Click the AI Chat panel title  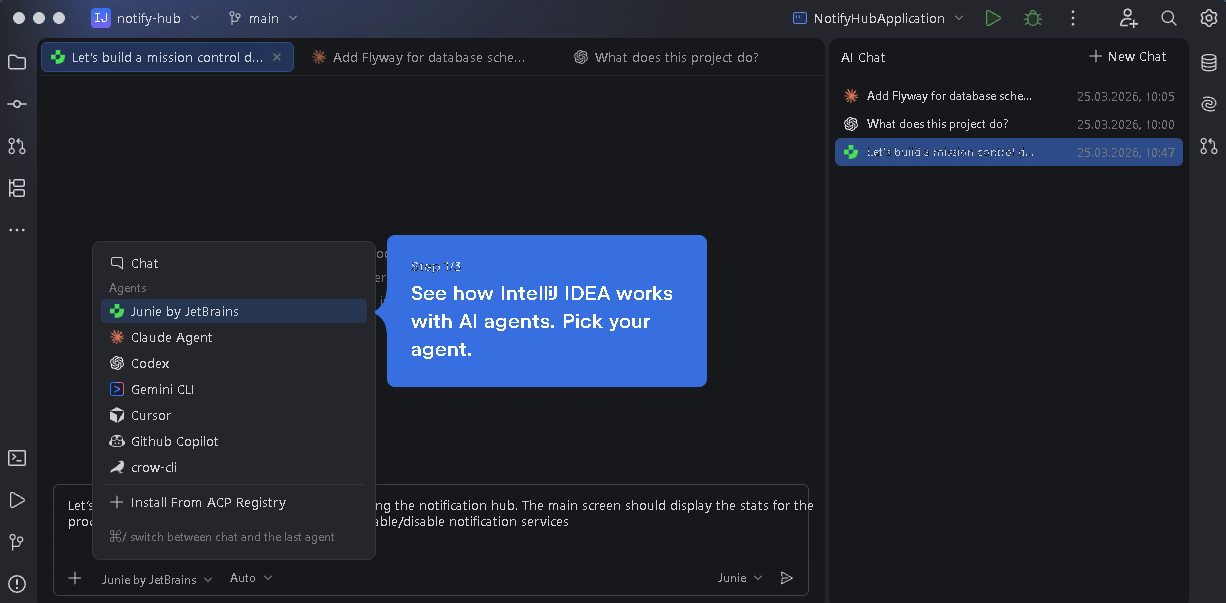click(x=863, y=58)
